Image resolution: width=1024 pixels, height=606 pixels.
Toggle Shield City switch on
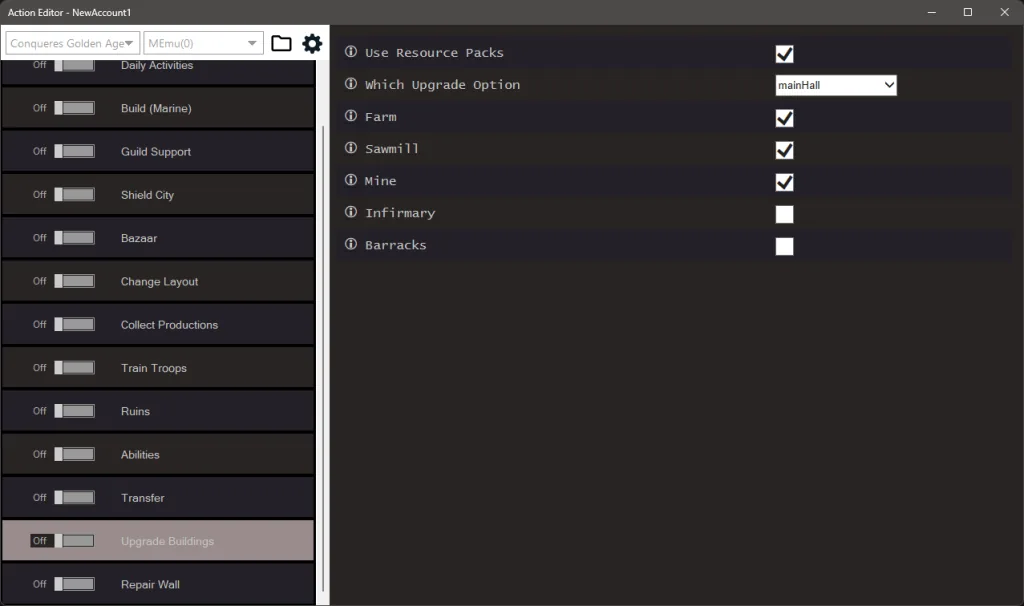pos(74,194)
